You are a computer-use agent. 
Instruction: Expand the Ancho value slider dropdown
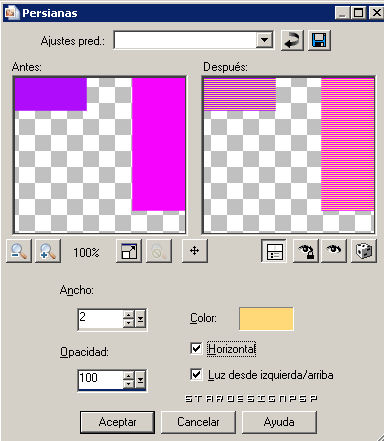[140, 319]
